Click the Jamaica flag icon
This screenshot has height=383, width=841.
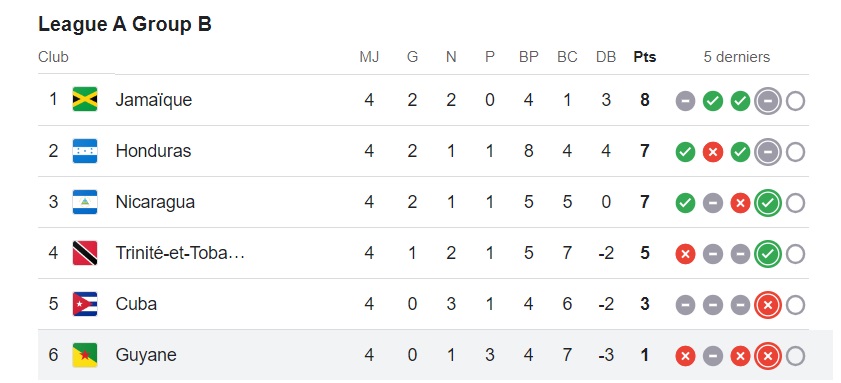[x=85, y=99]
